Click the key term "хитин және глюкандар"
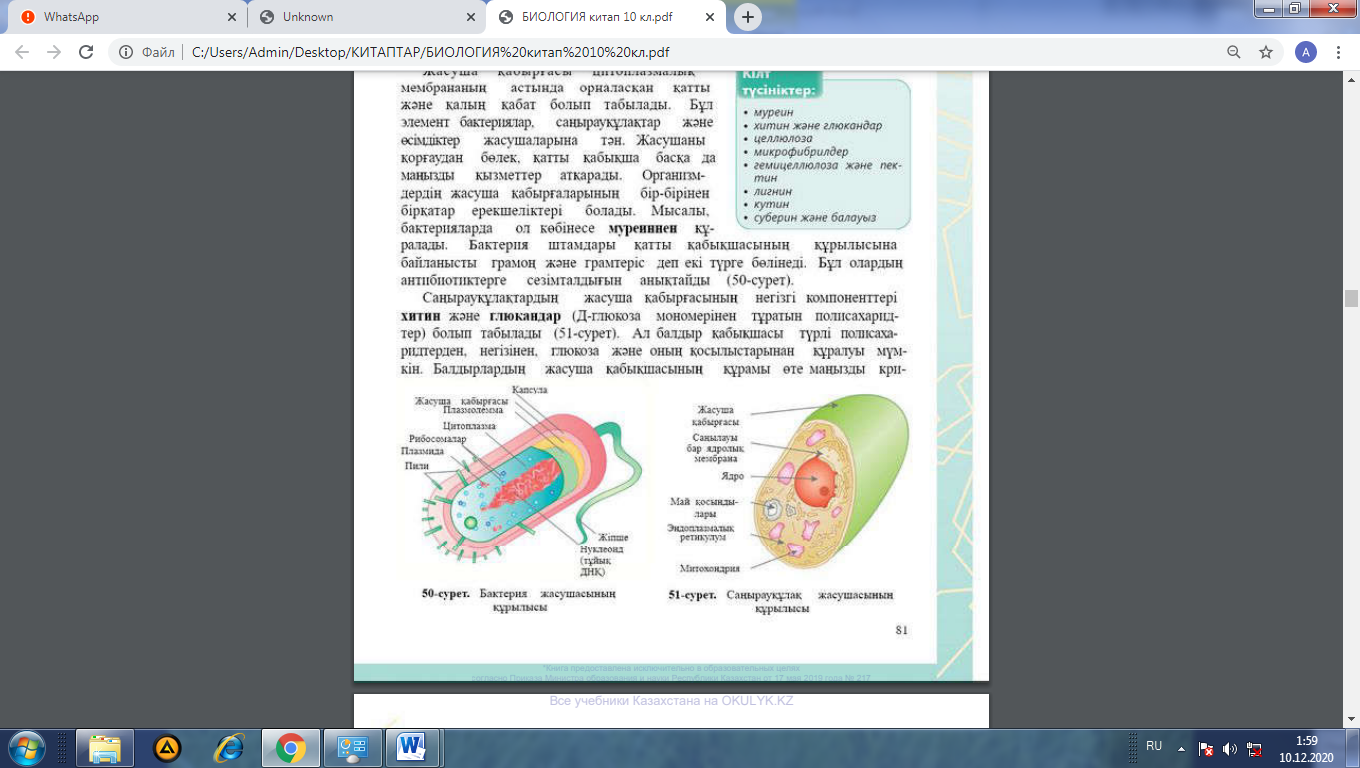 pos(818,125)
